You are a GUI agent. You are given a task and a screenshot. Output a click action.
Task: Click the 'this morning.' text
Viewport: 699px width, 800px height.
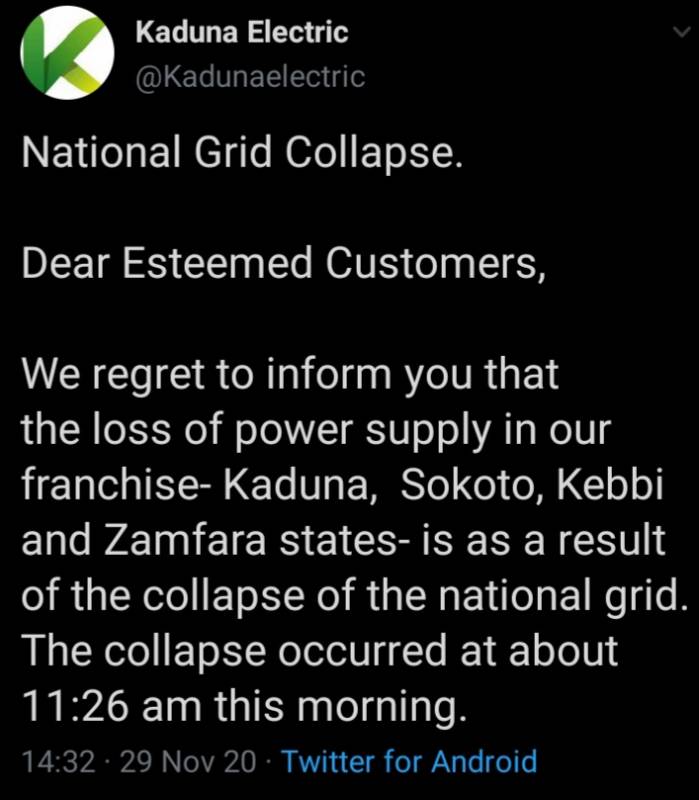coord(340,707)
